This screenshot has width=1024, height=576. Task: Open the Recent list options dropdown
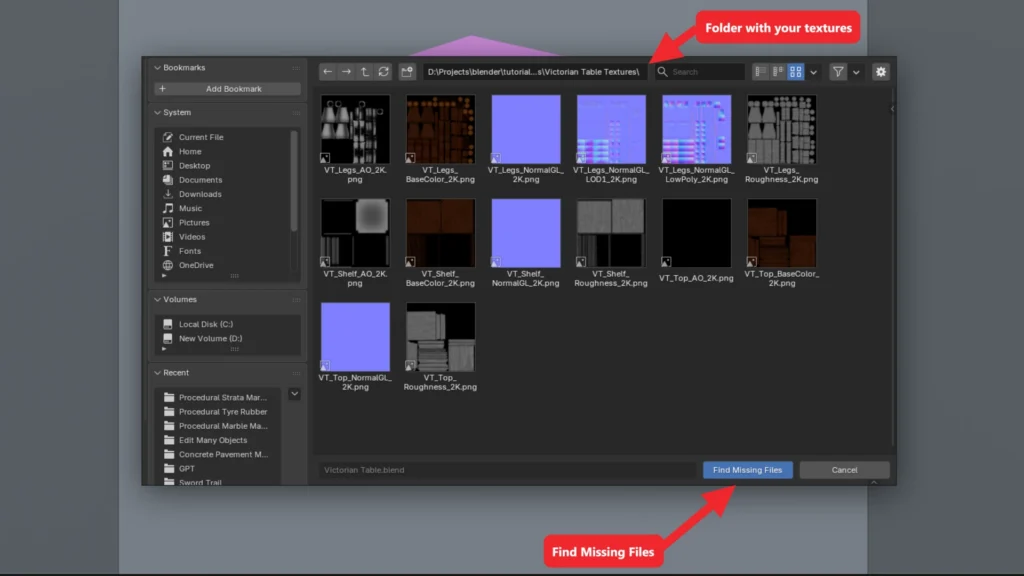(x=295, y=394)
